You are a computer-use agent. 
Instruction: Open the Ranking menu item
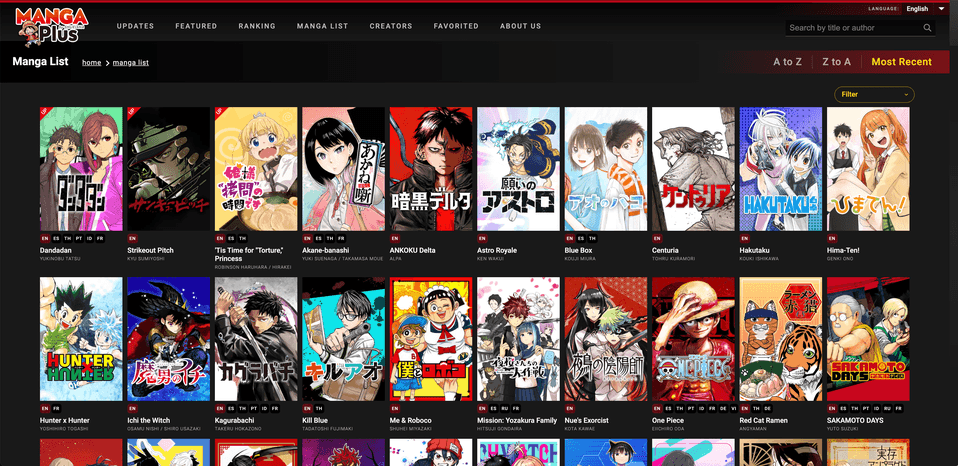coord(257,26)
